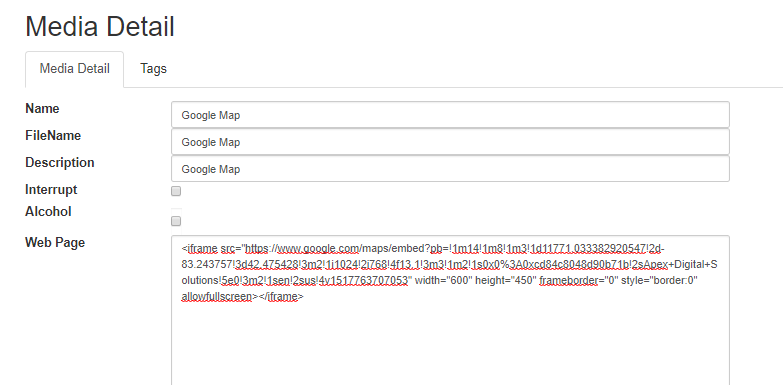The width and height of the screenshot is (783, 385).
Task: Click the Description label
Action: [x=59, y=163]
